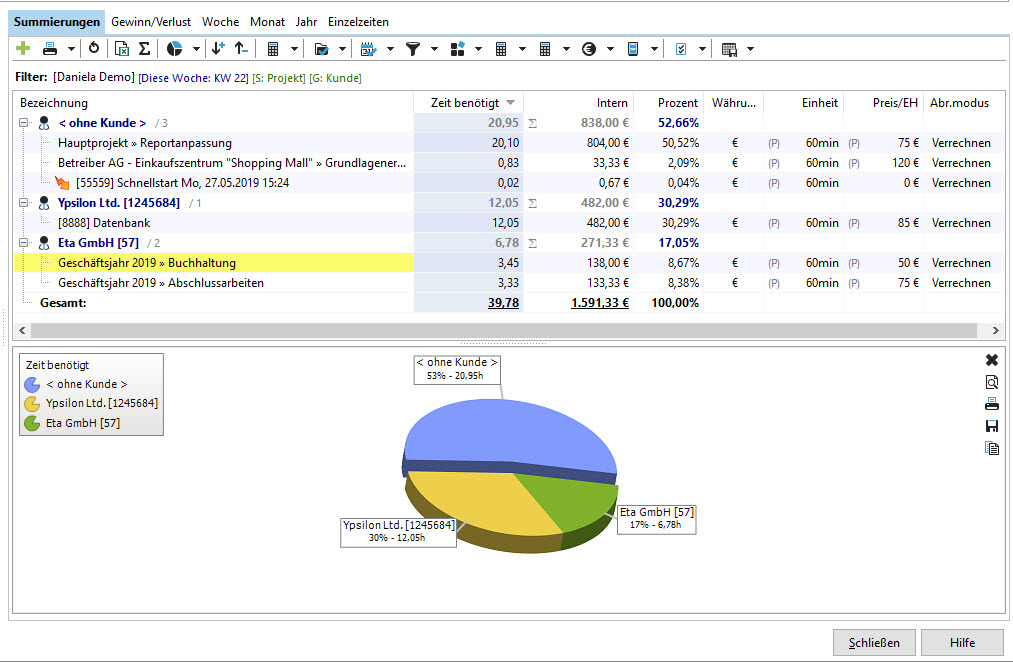Open the Einzelzeiten tab
1013x662 pixels.
click(x=358, y=22)
